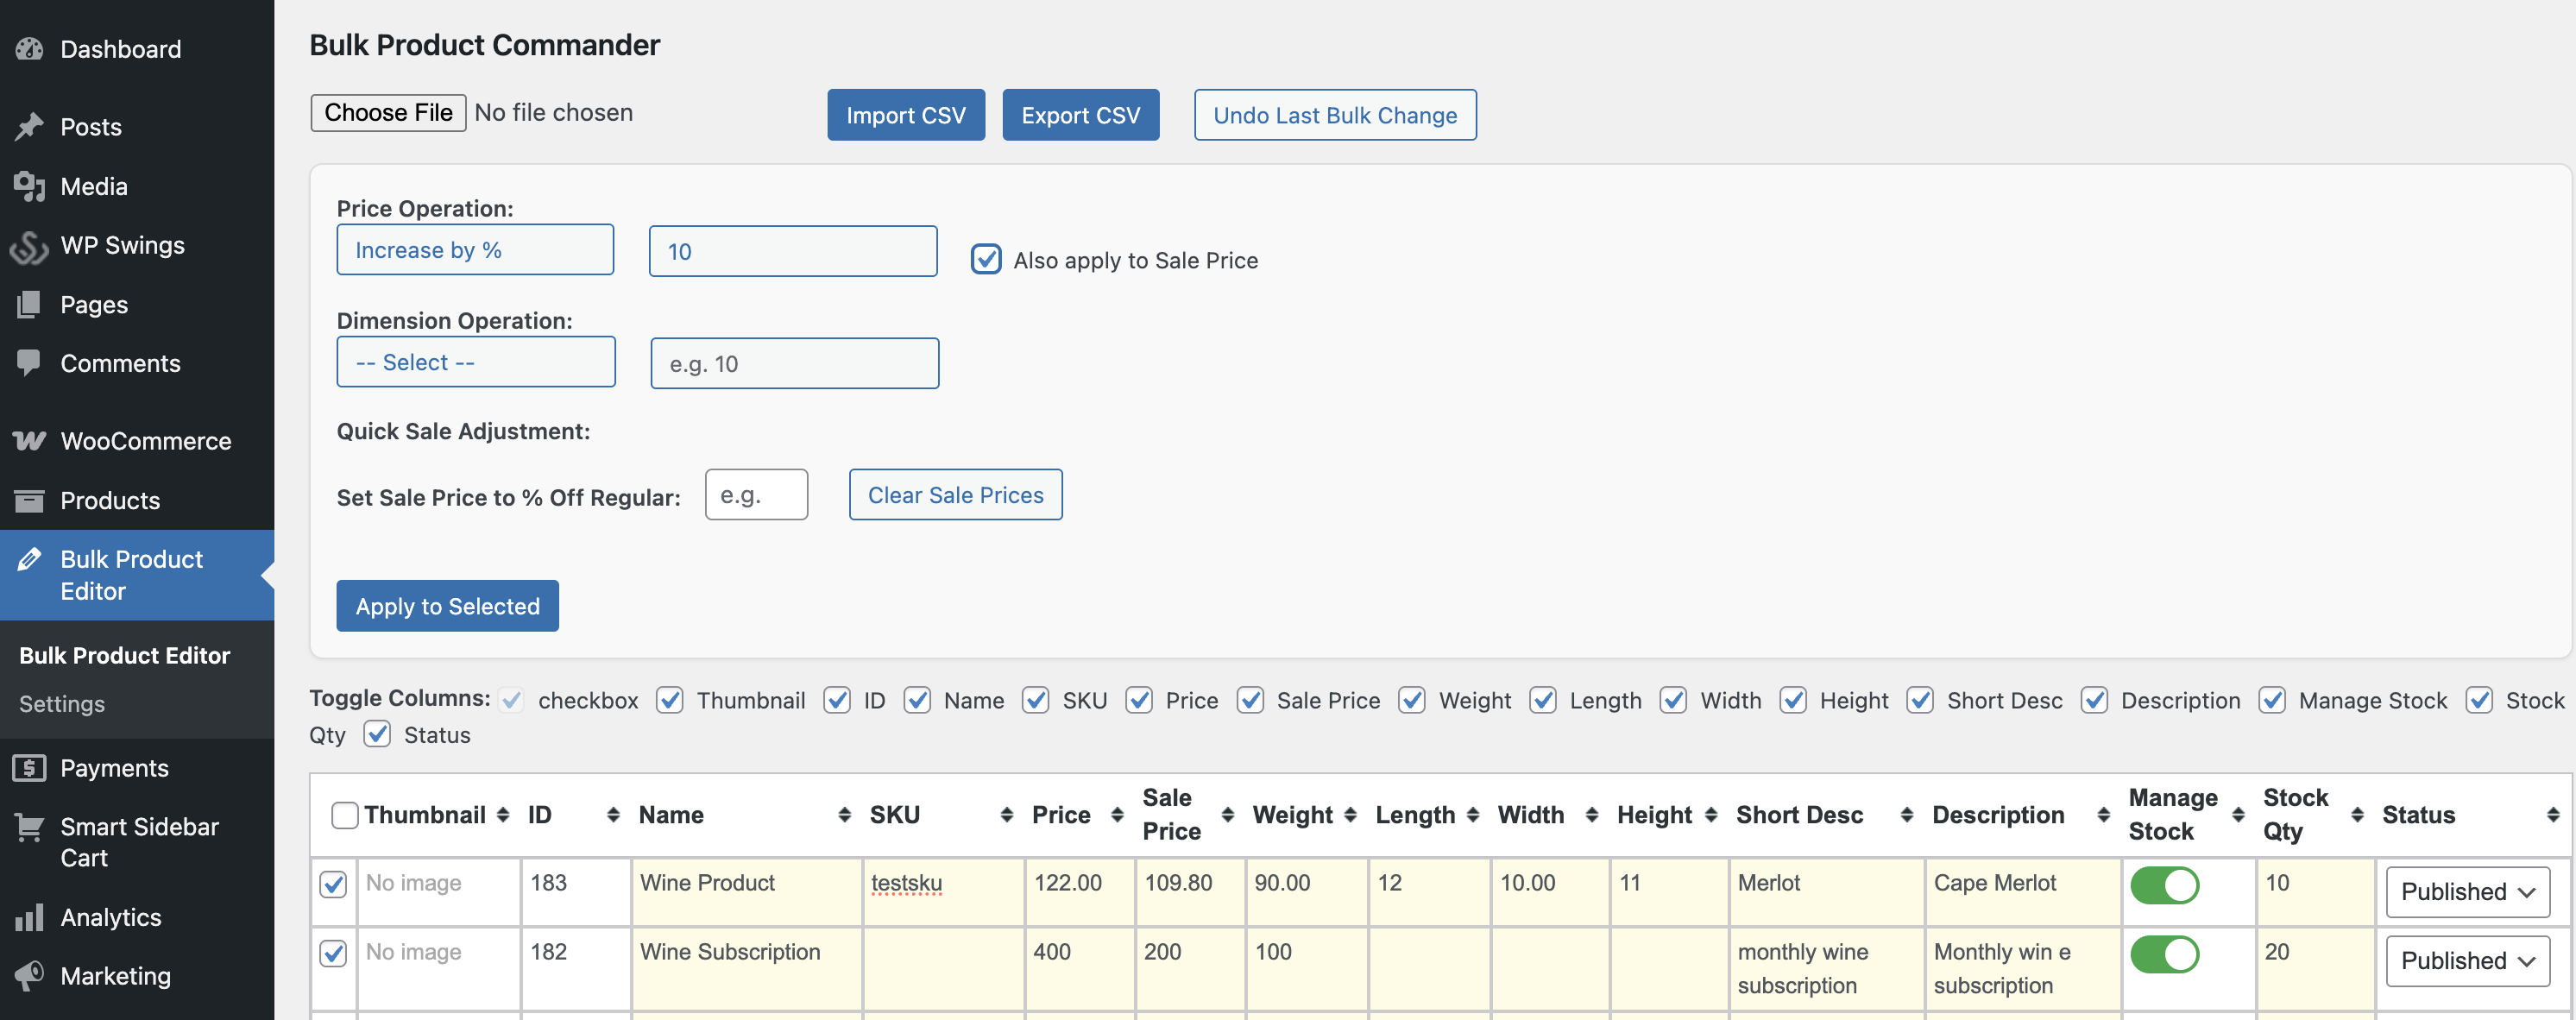Click Undo Last Bulk Change
Screen dimensions: 2576x1020
tap(1335, 115)
